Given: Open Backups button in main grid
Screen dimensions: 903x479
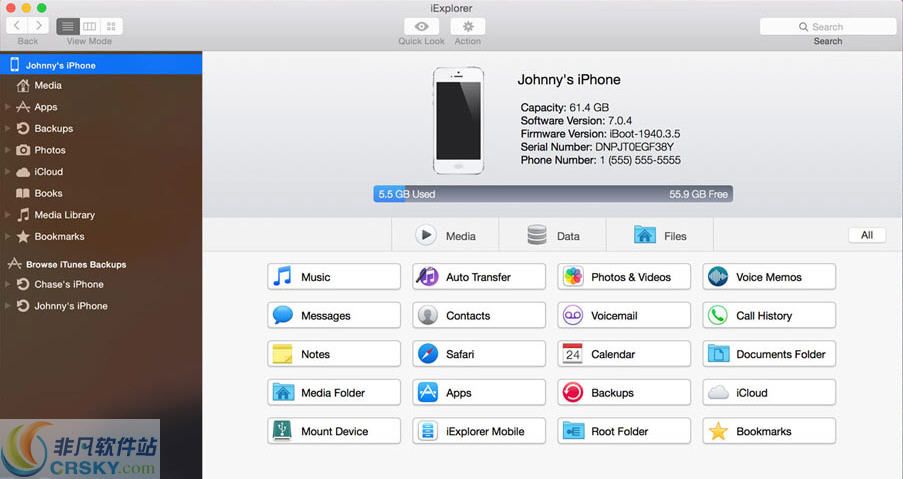Looking at the screenshot, I should [x=624, y=393].
